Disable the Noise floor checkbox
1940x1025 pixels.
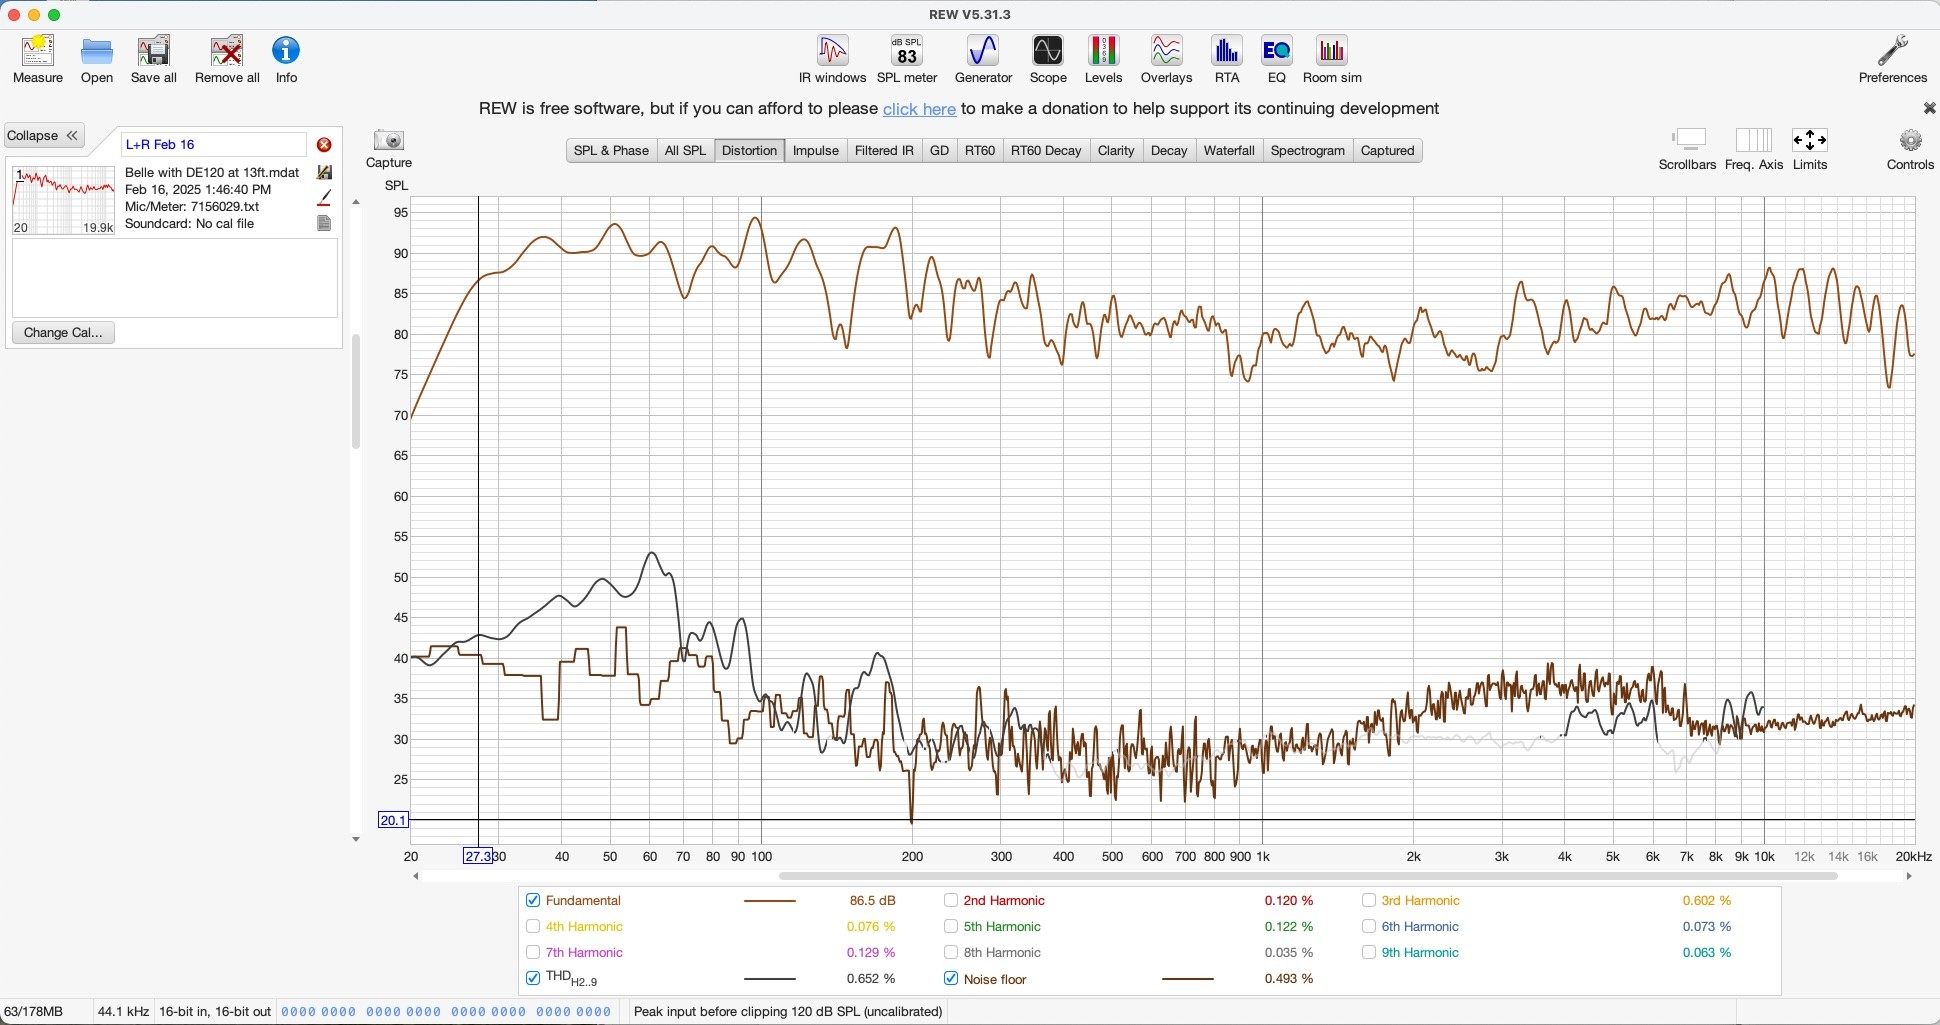pos(951,979)
